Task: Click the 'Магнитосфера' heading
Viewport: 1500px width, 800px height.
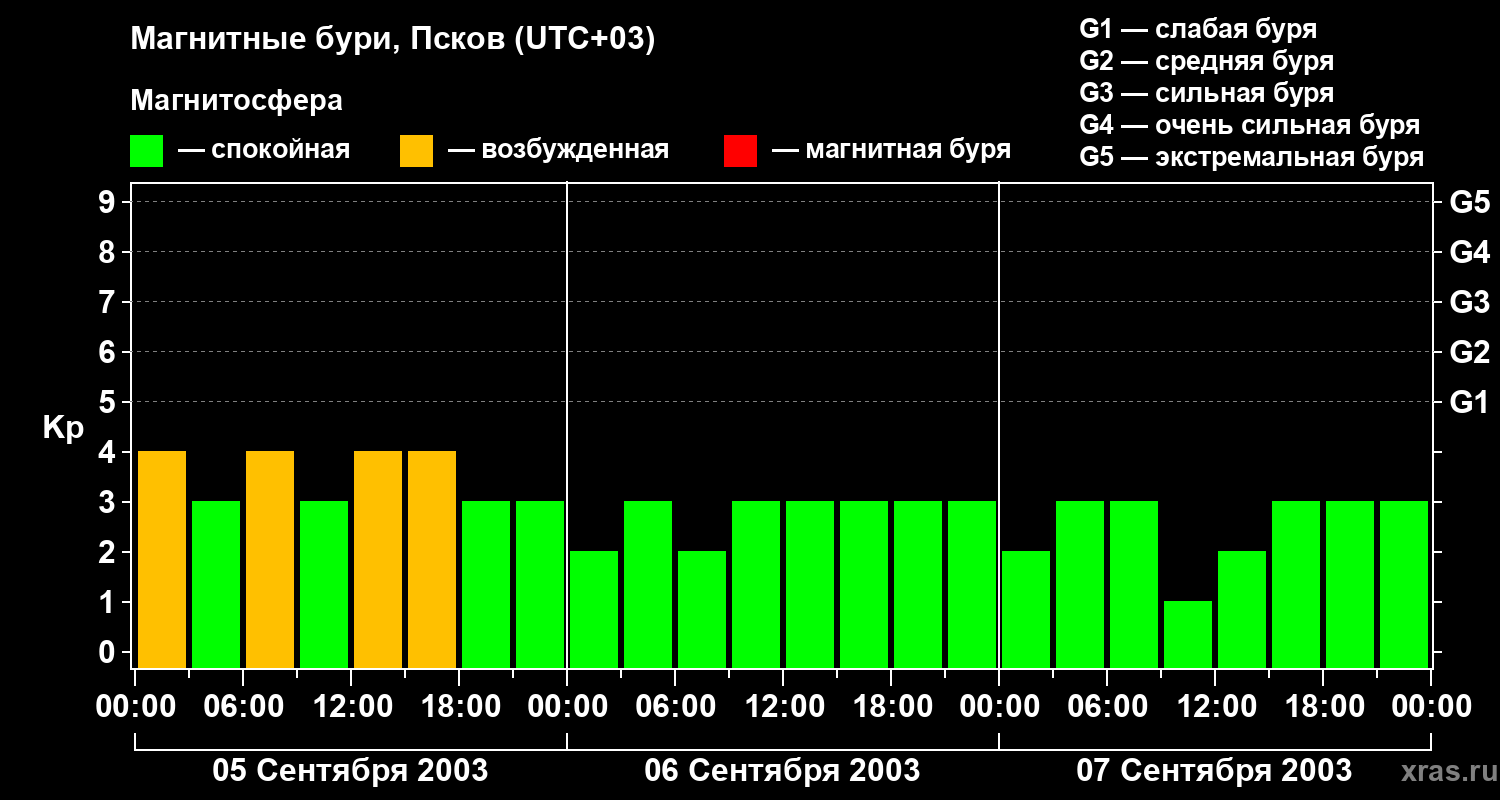Action: pos(236,101)
